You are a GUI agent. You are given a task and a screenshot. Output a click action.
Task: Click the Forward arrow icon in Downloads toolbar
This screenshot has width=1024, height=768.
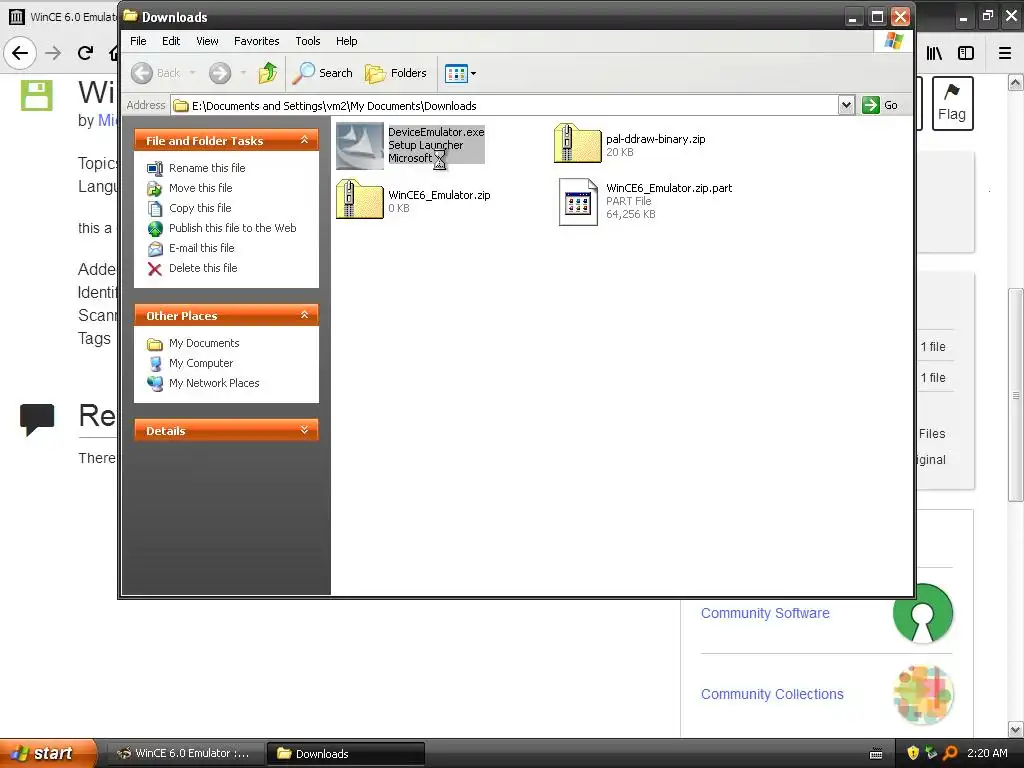pos(220,73)
